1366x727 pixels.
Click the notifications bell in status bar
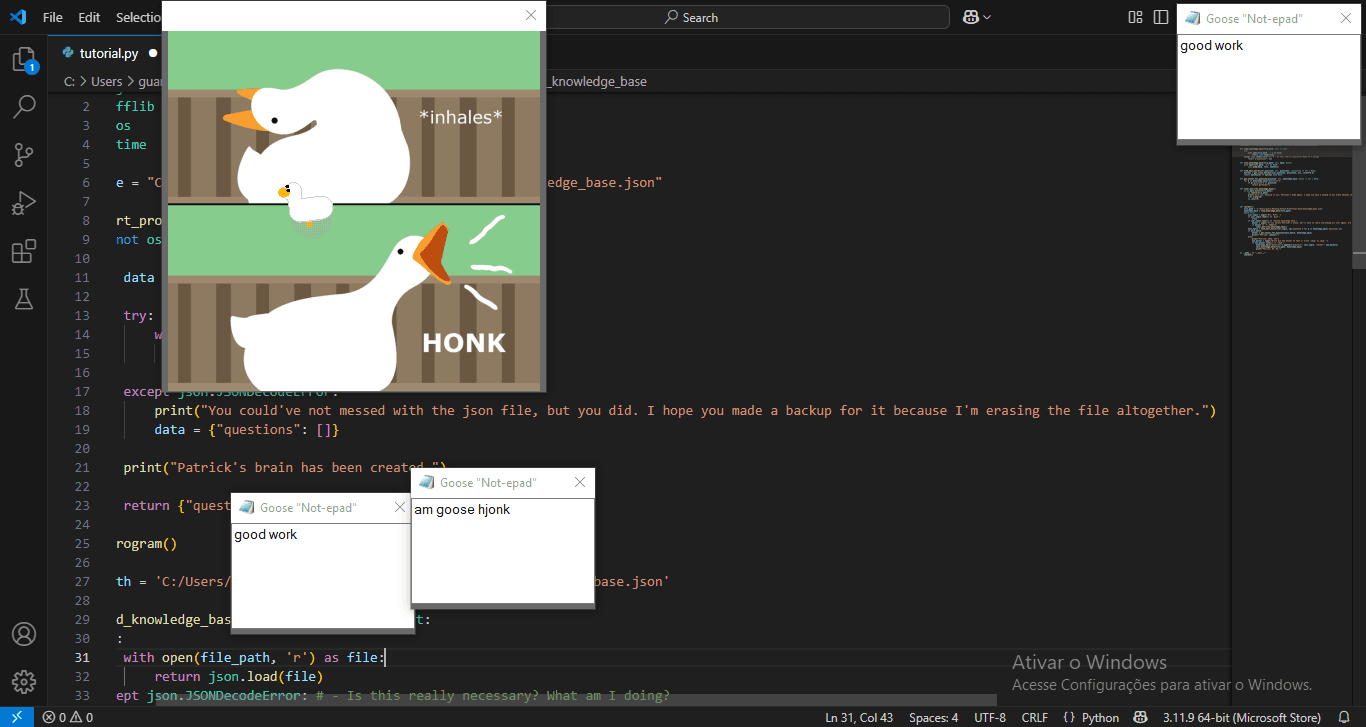(x=1344, y=717)
